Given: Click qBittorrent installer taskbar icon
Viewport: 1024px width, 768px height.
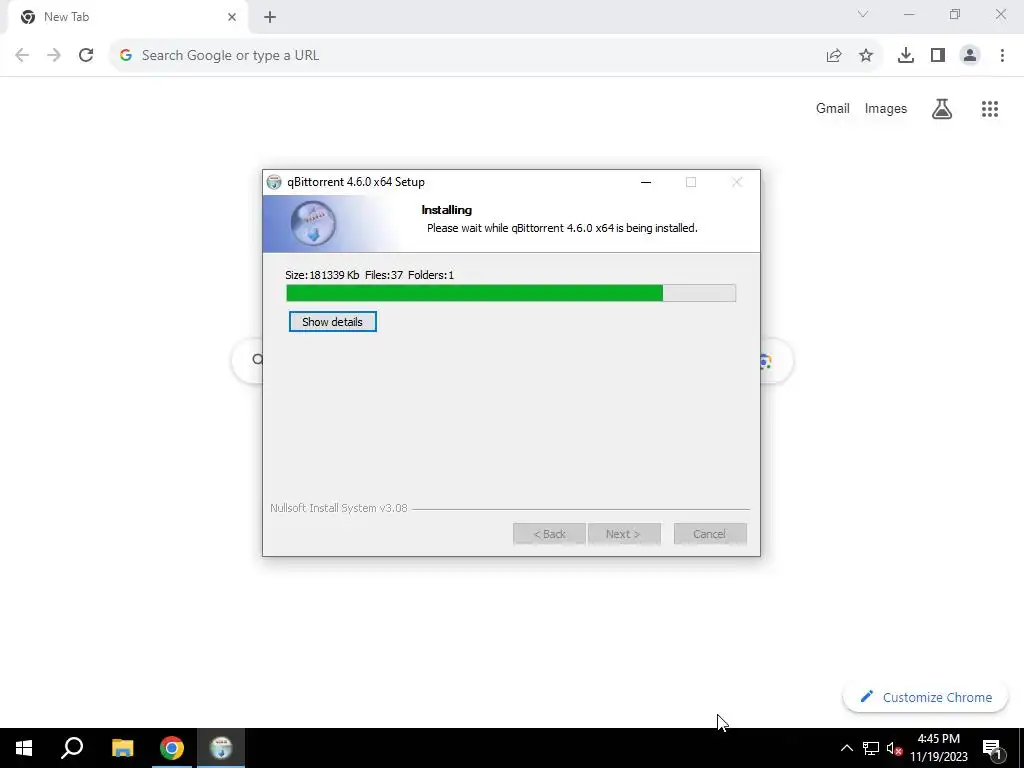Looking at the screenshot, I should pyautogui.click(x=221, y=748).
